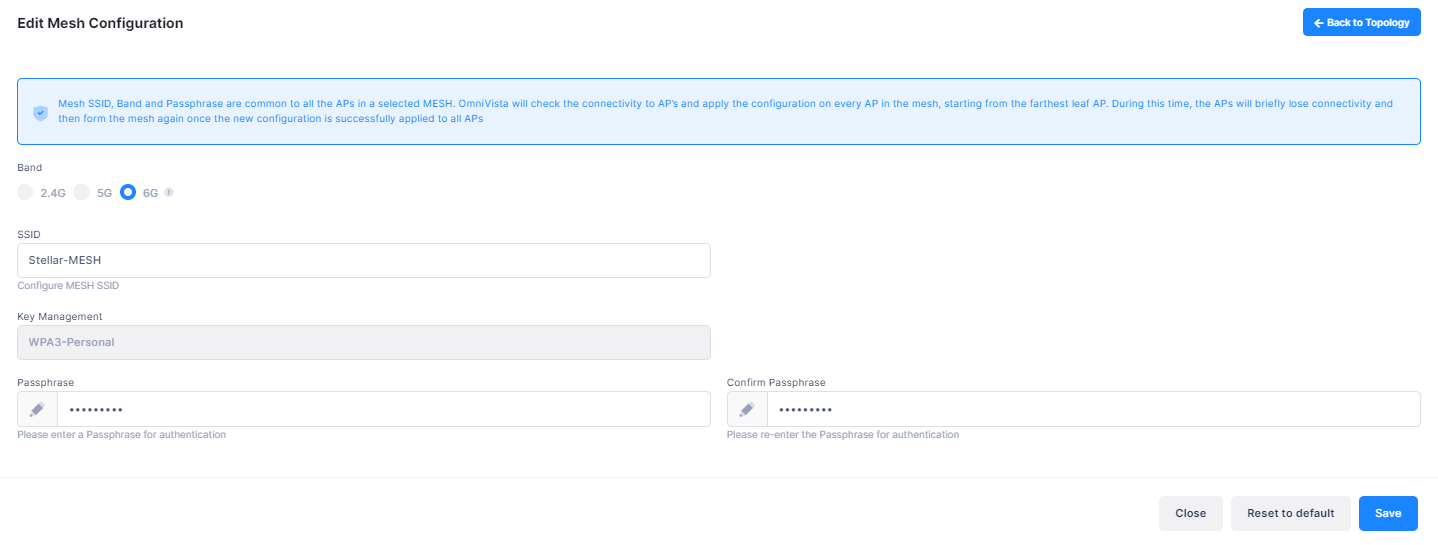This screenshot has height=545, width=1438.
Task: Focus the Confirm Passphrase input field
Action: coord(1092,409)
